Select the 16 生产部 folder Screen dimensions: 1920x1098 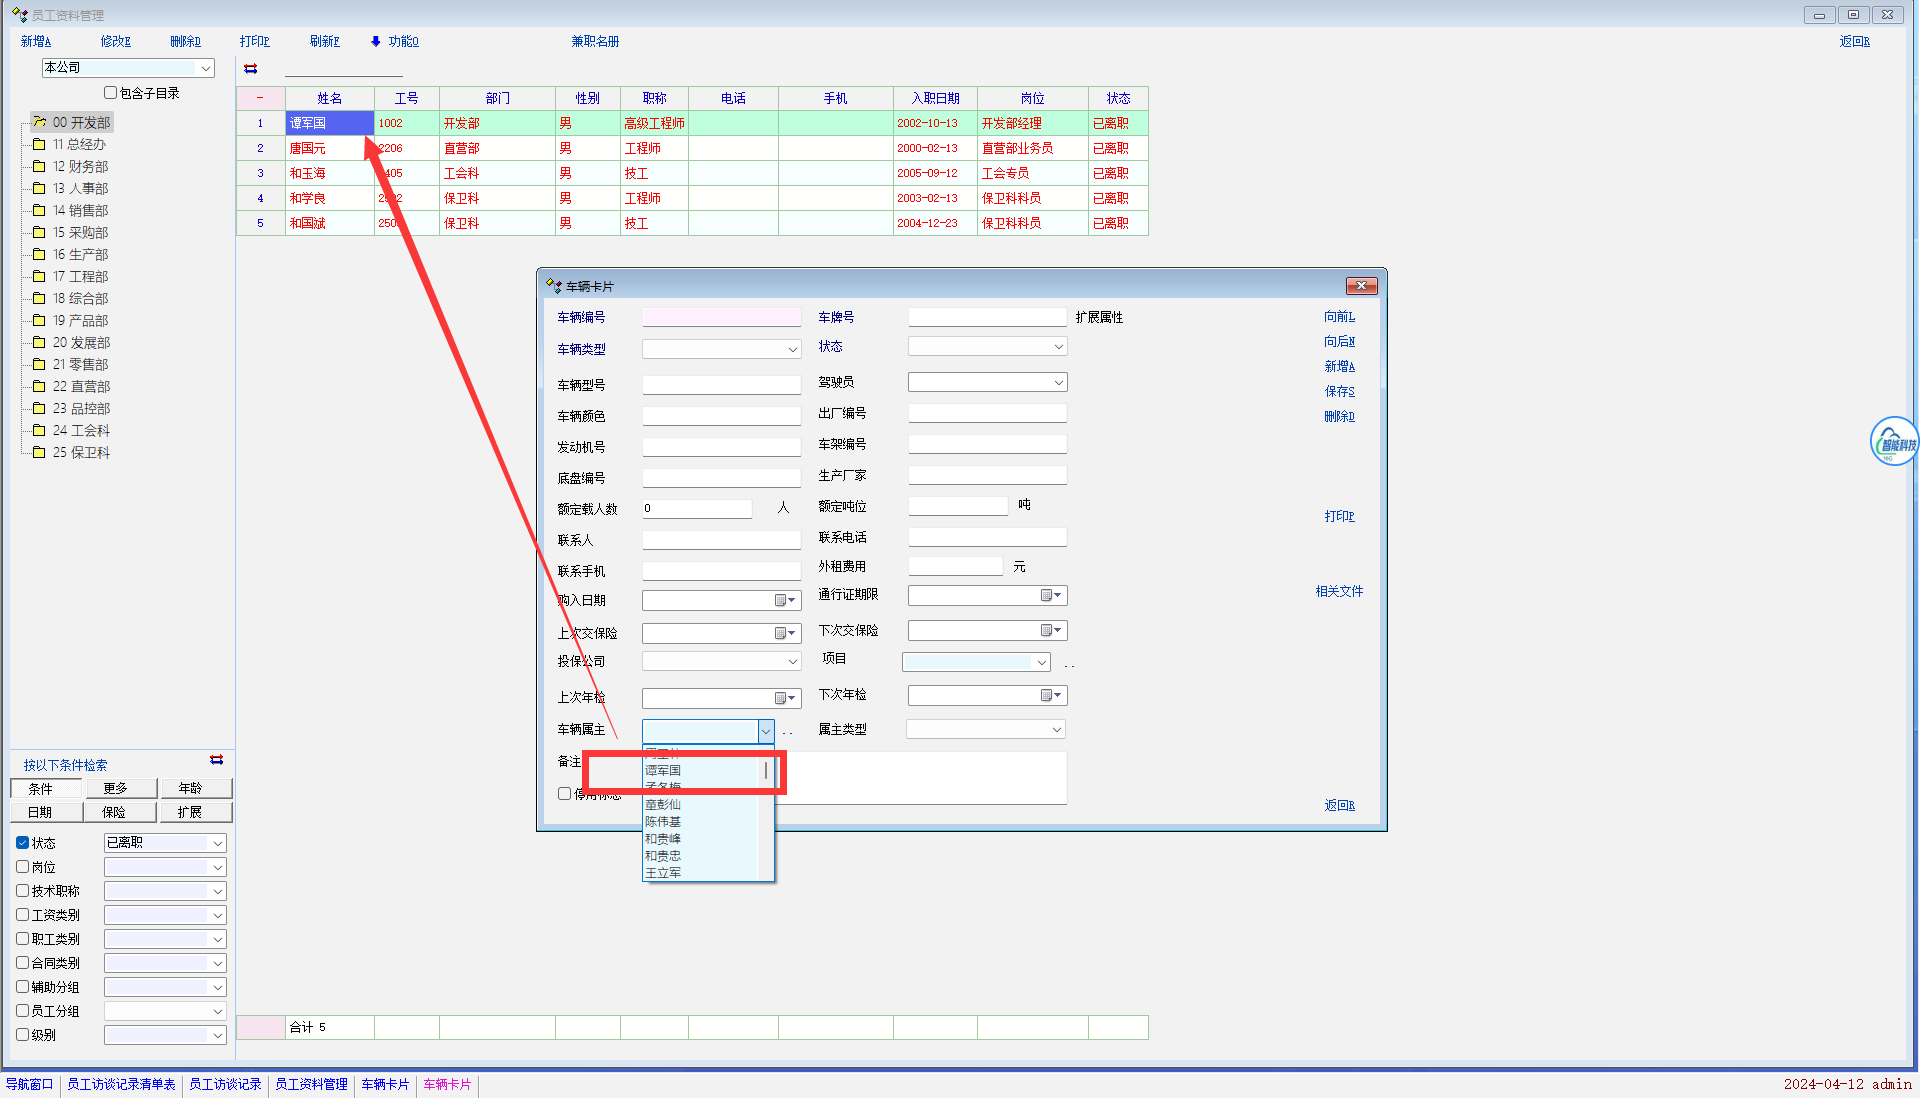pos(80,255)
